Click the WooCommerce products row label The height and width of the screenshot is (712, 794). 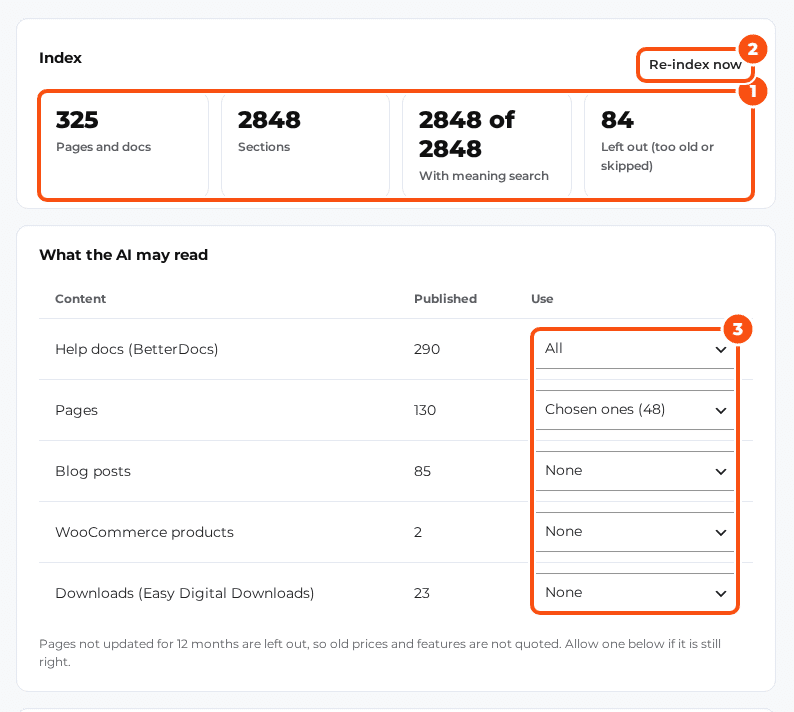144,532
